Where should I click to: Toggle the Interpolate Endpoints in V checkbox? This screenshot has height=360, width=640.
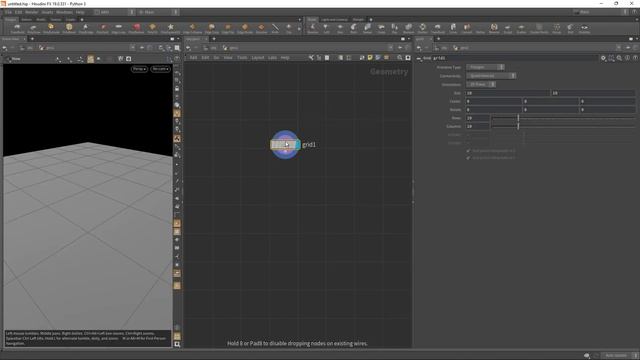pyautogui.click(x=468, y=158)
